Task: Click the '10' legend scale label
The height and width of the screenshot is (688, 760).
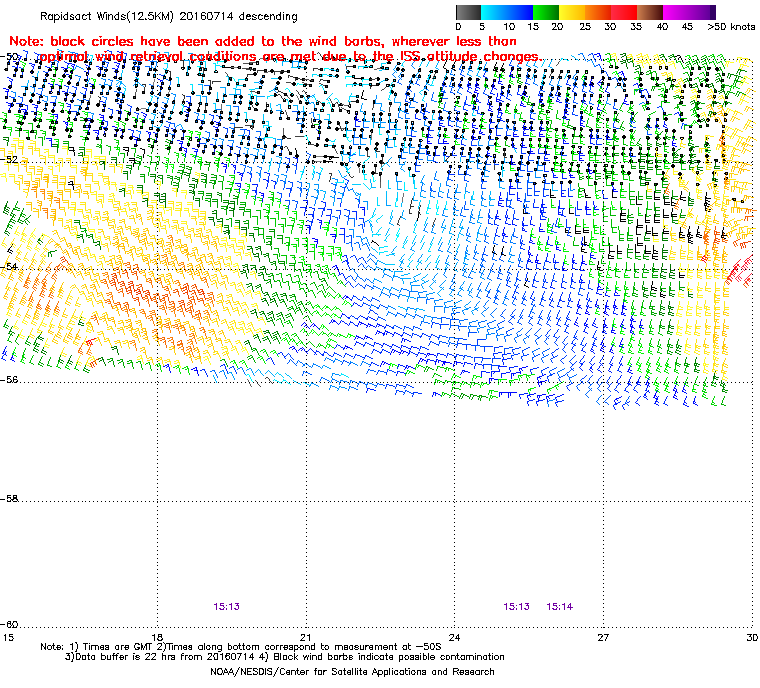Action: coord(509,27)
